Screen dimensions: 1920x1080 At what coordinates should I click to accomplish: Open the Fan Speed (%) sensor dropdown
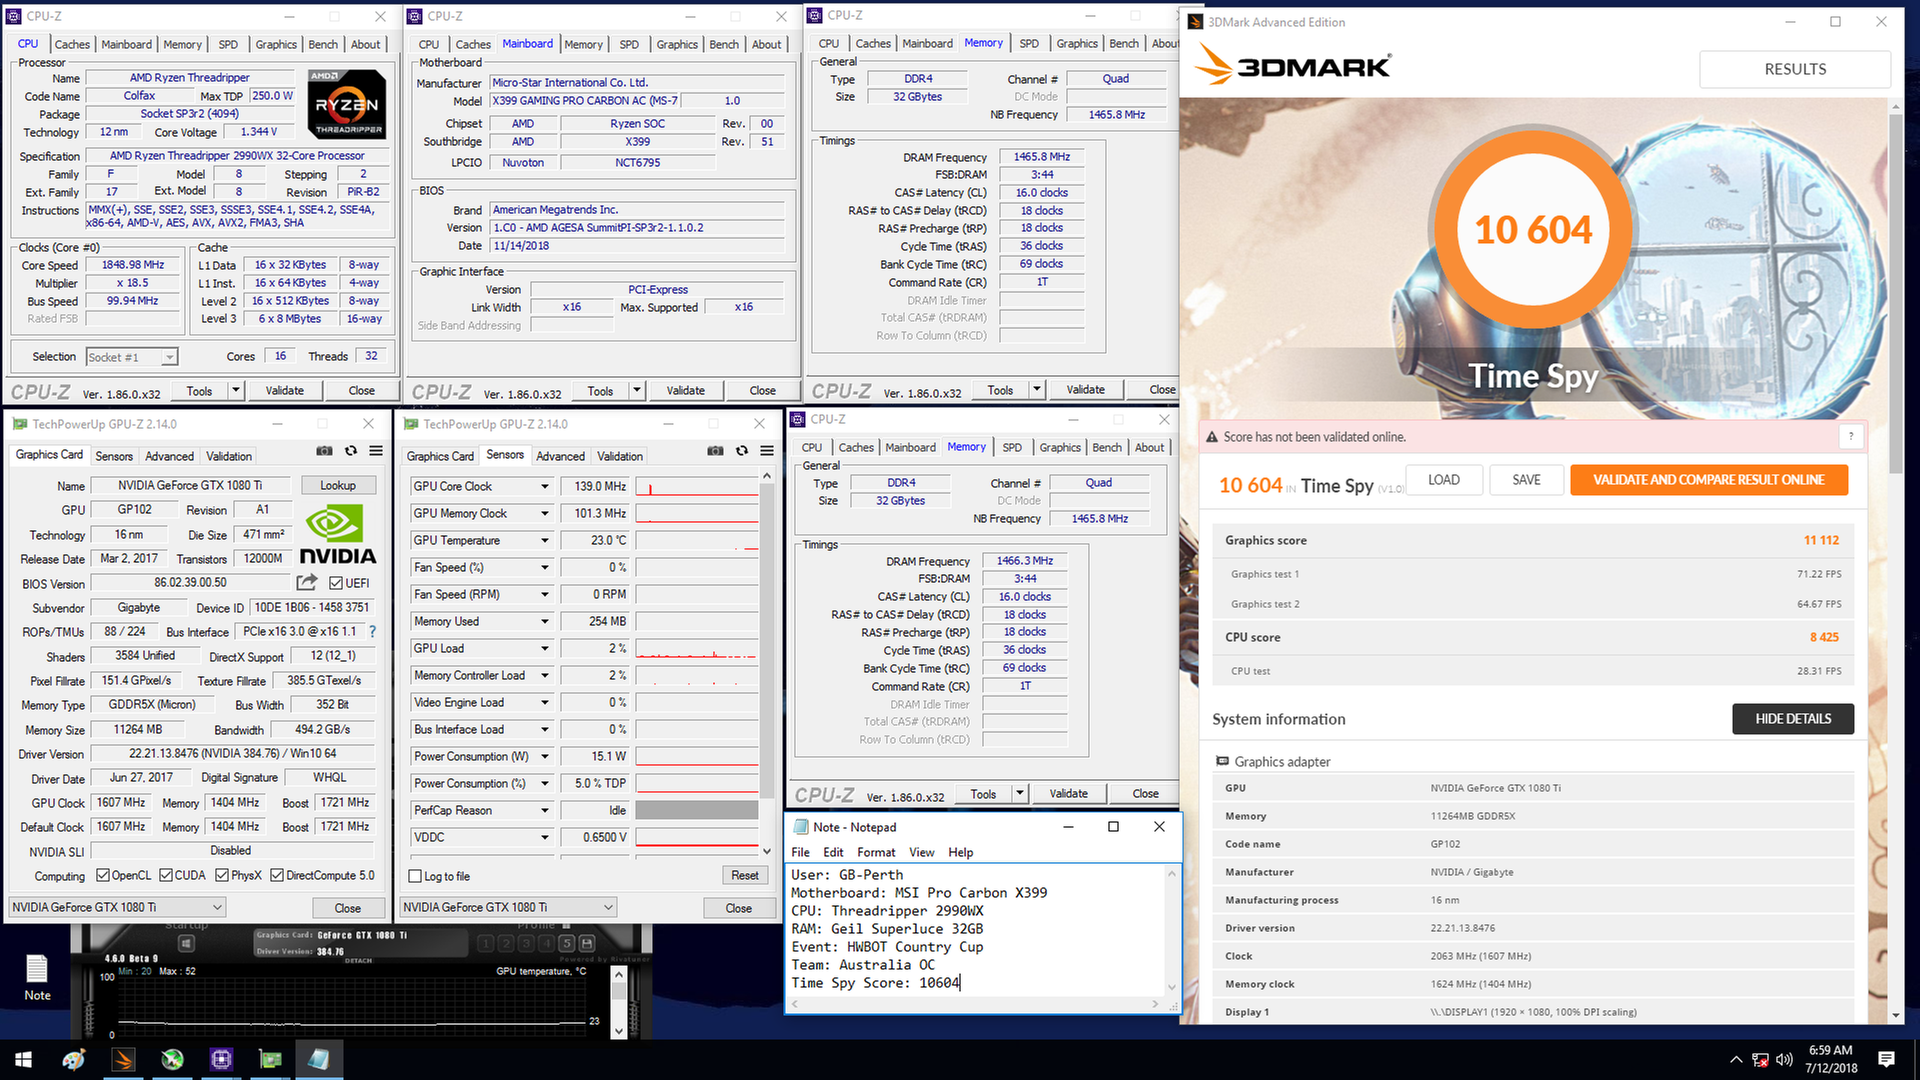point(545,567)
